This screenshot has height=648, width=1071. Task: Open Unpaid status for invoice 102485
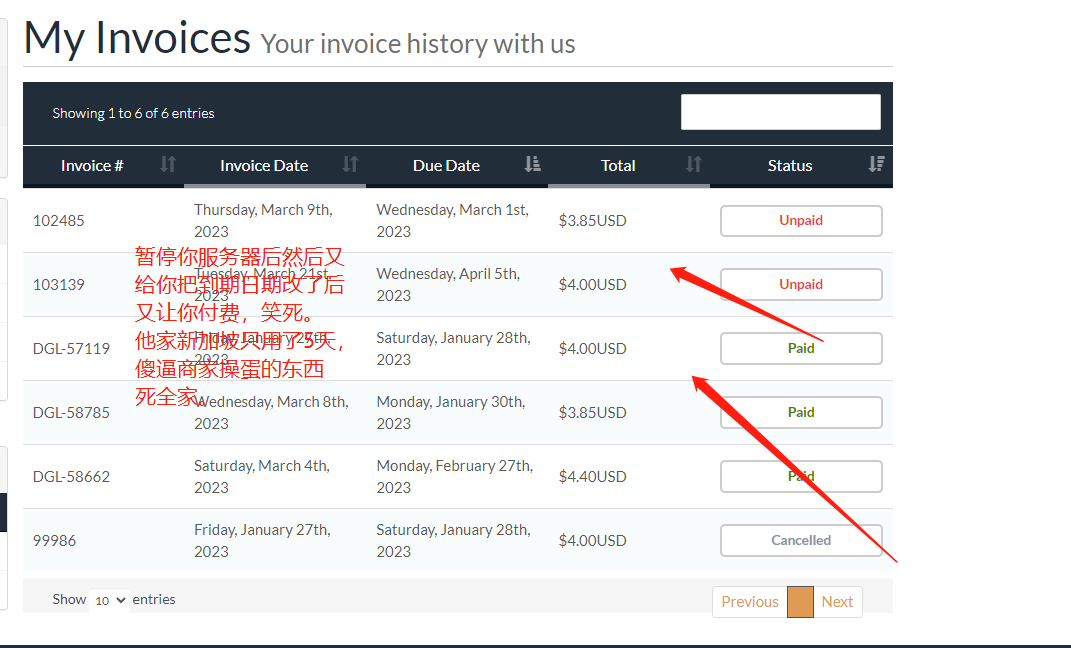(801, 221)
